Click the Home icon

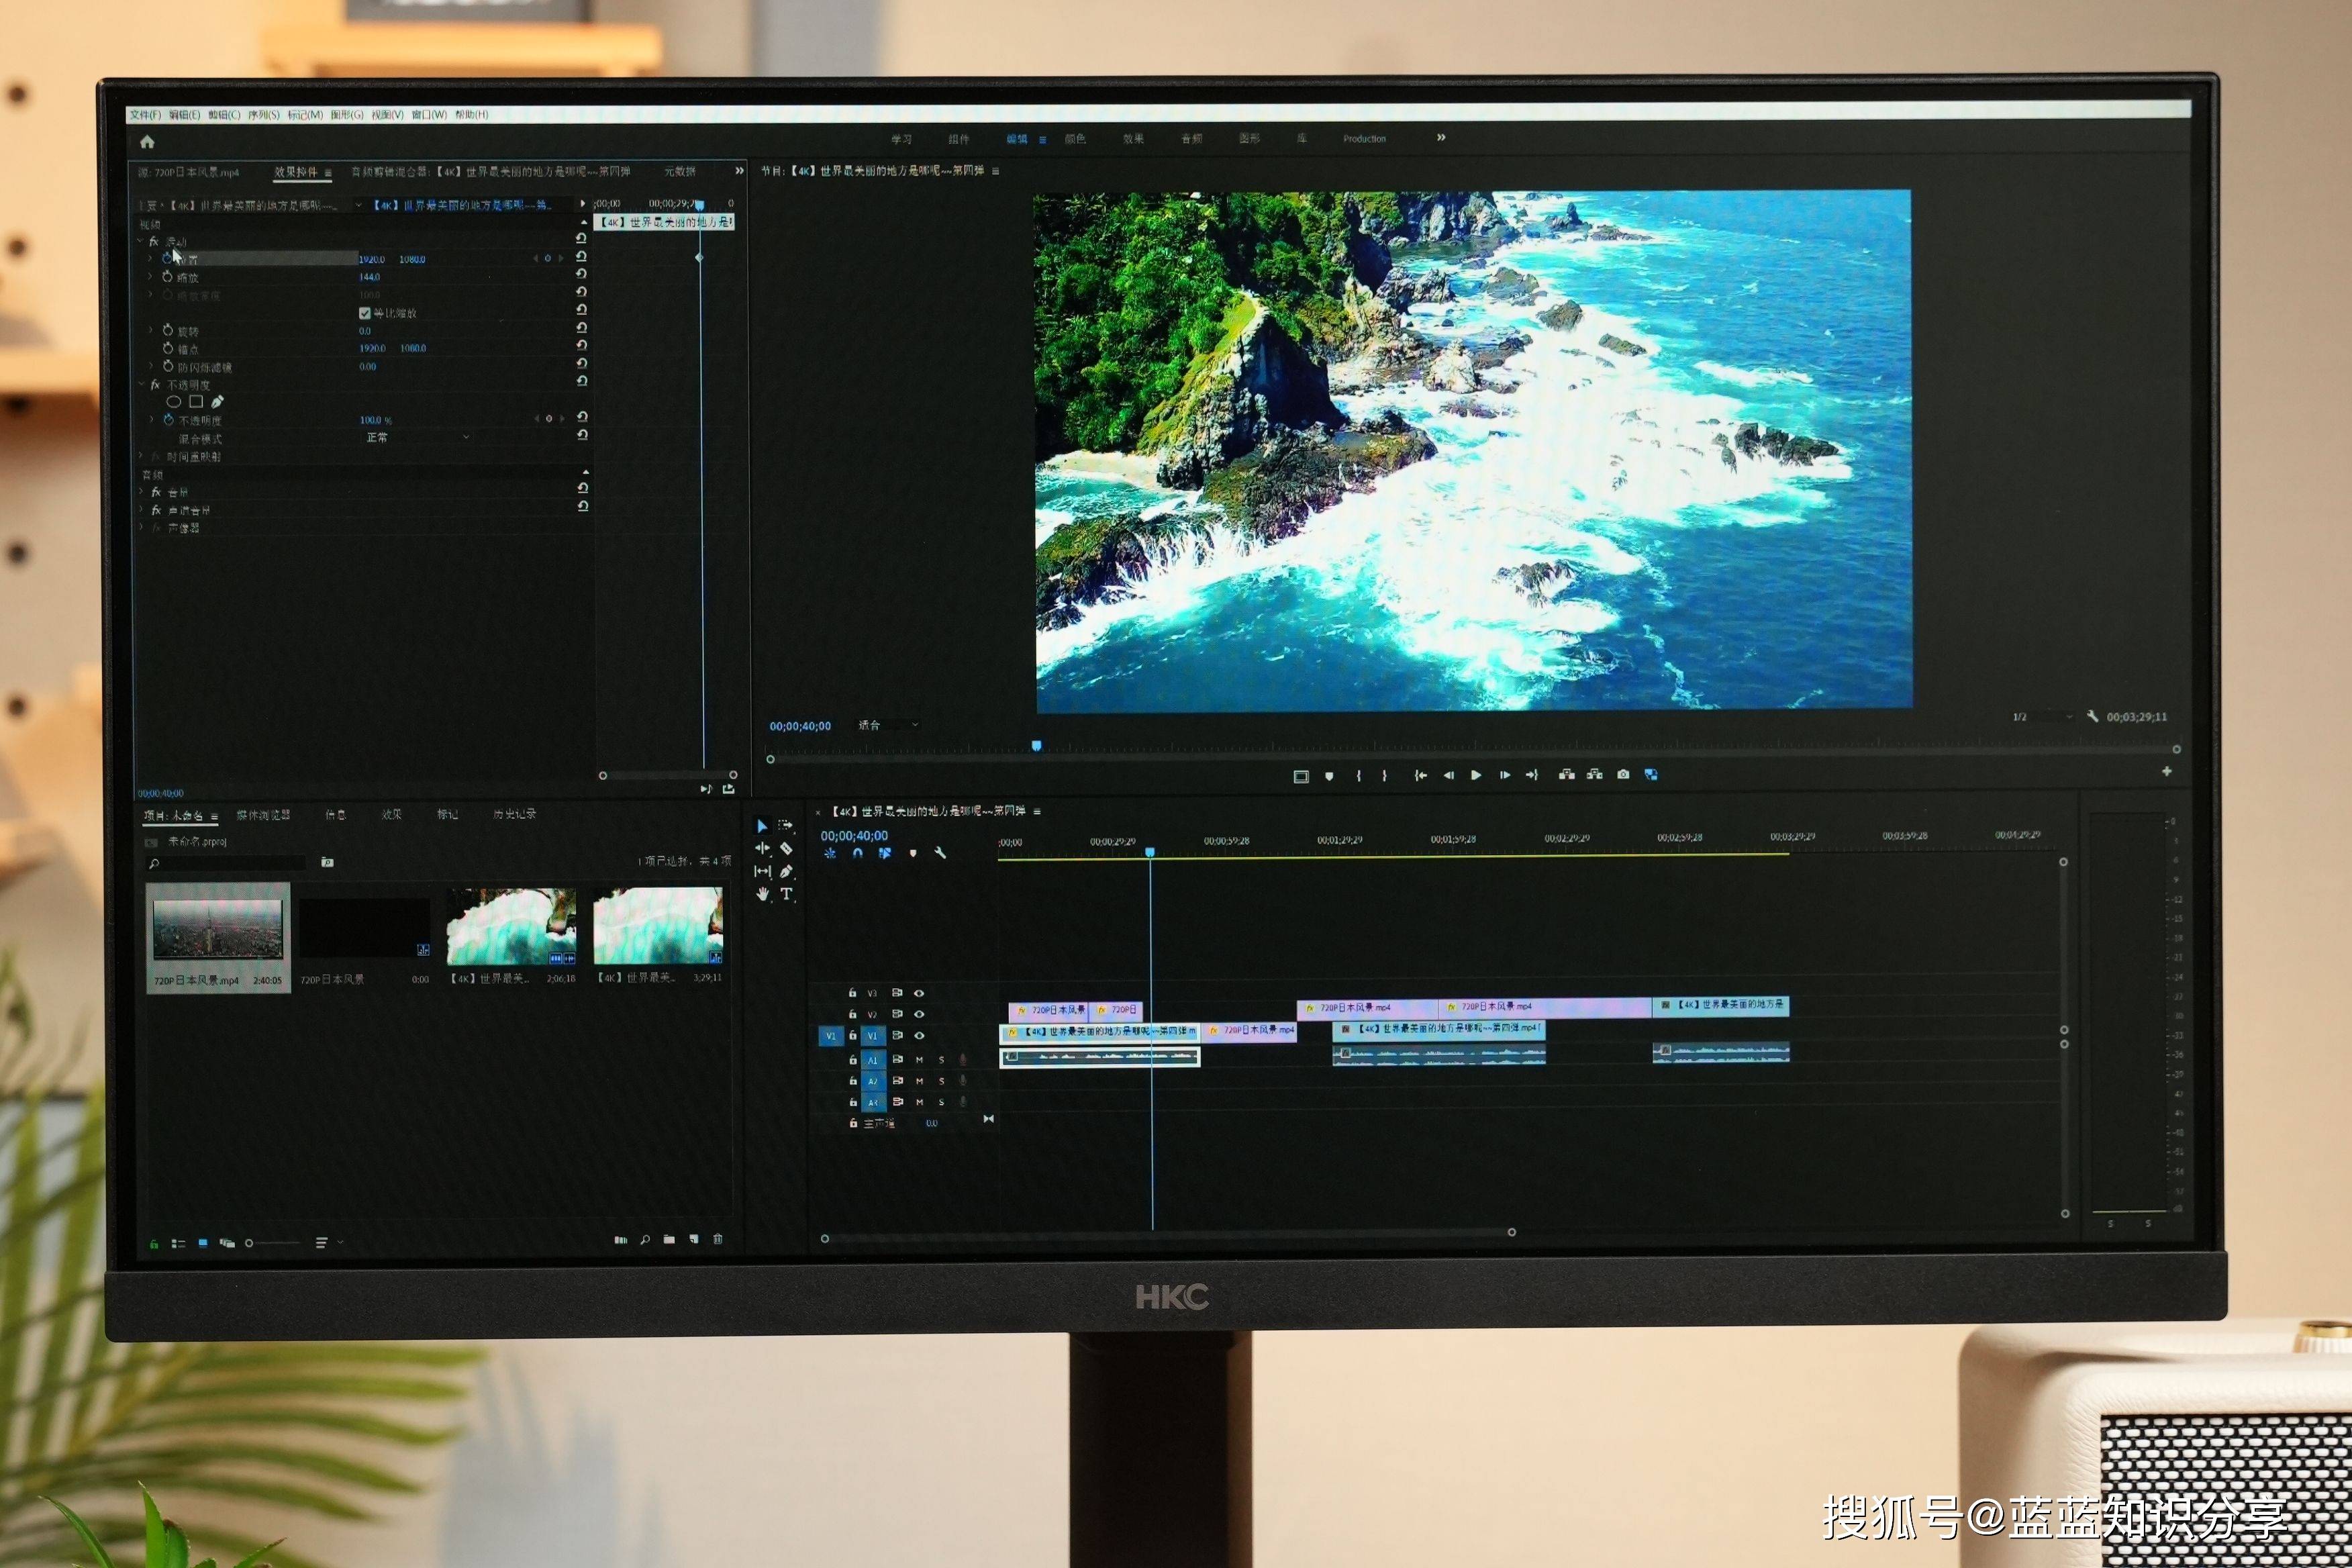tap(147, 142)
